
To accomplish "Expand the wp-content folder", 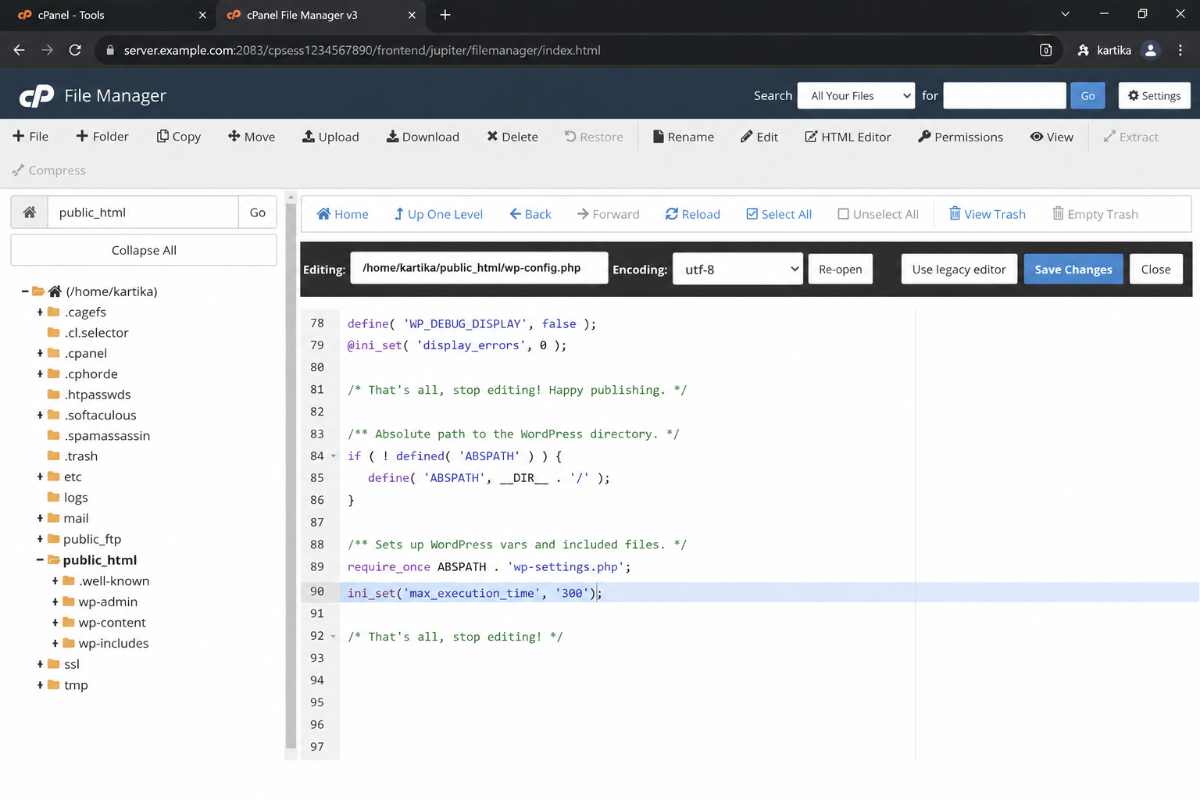I will click(55, 622).
